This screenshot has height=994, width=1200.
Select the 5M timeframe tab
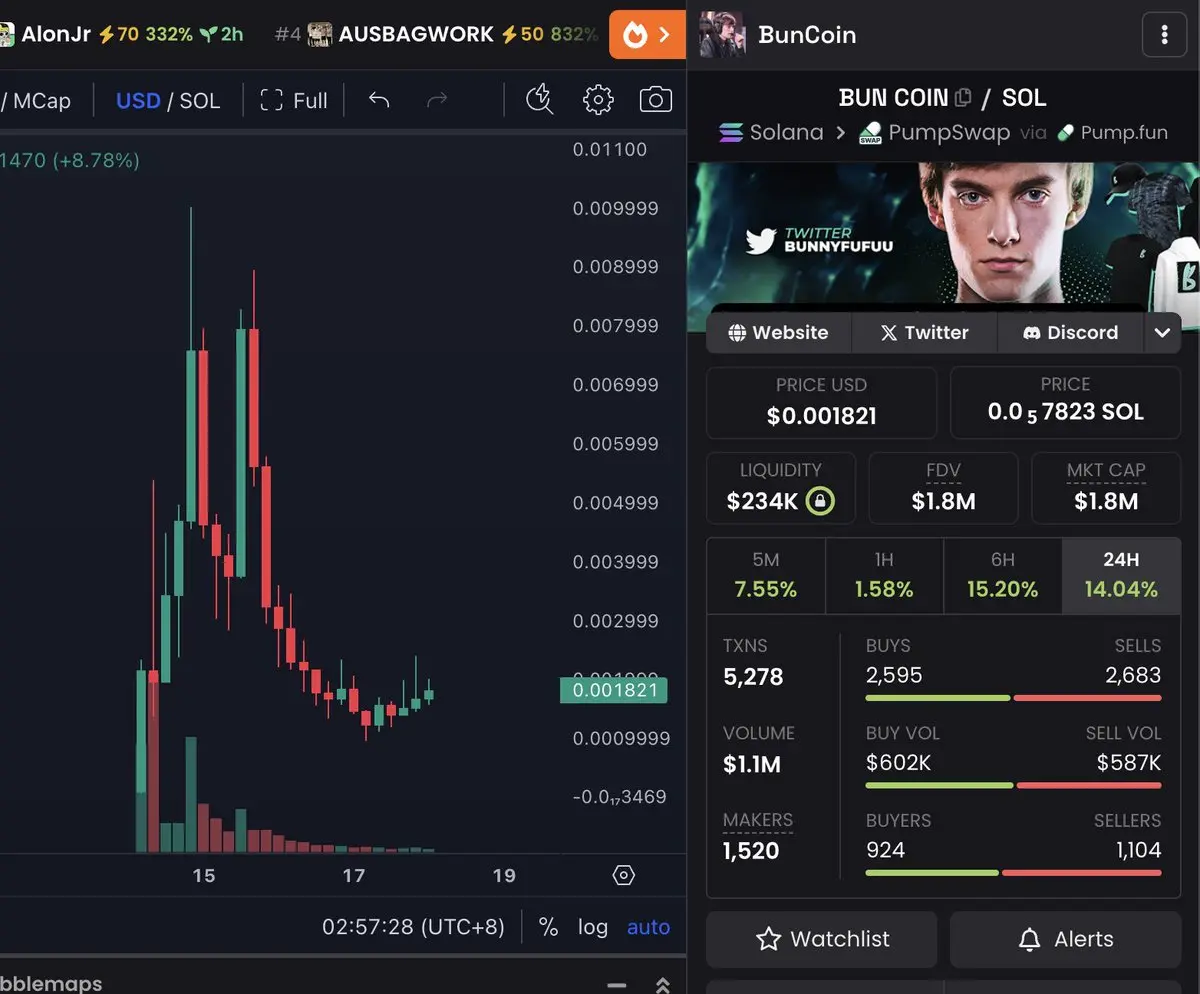tap(766, 576)
